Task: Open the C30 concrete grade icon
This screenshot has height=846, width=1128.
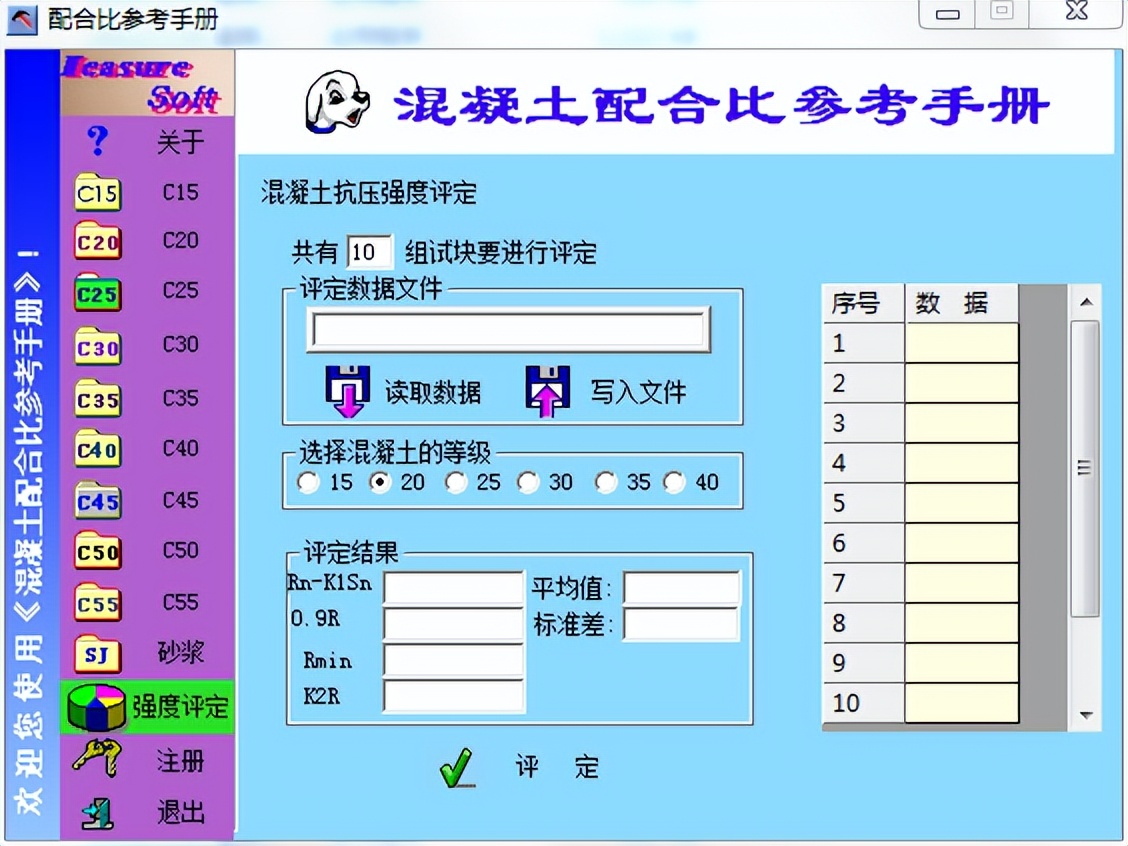Action: pos(95,345)
